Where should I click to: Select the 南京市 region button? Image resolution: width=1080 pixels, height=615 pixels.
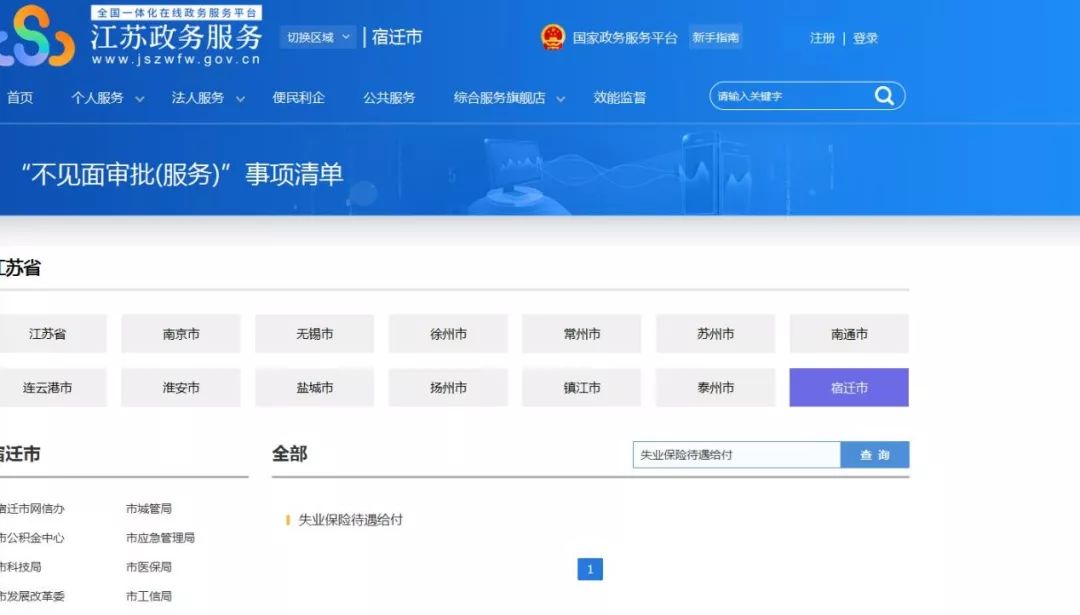pos(181,333)
